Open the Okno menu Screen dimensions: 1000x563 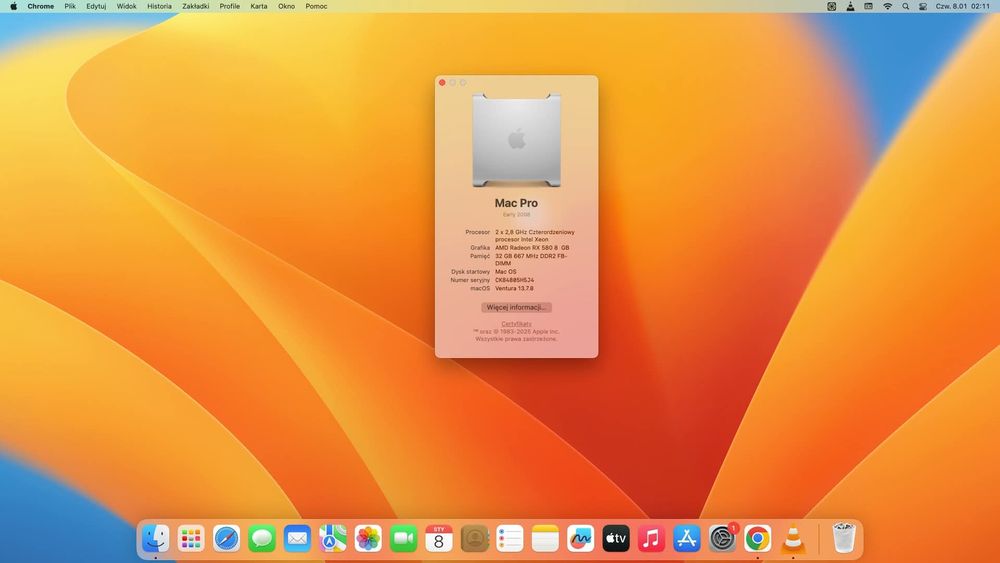pos(286,6)
